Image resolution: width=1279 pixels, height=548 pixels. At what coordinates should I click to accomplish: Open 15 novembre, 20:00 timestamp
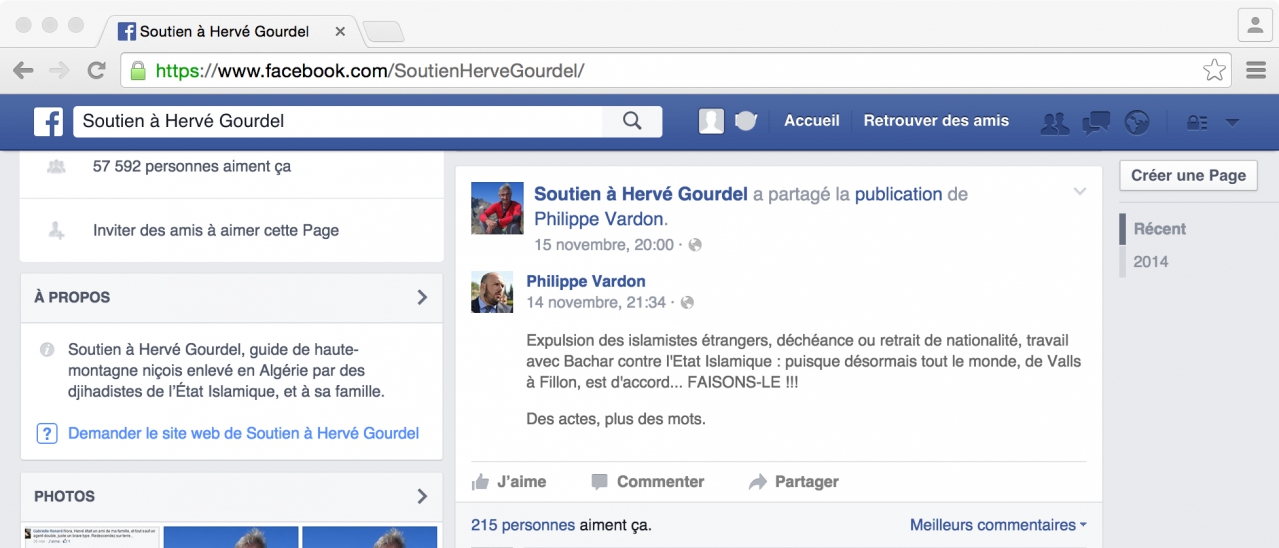[604, 244]
